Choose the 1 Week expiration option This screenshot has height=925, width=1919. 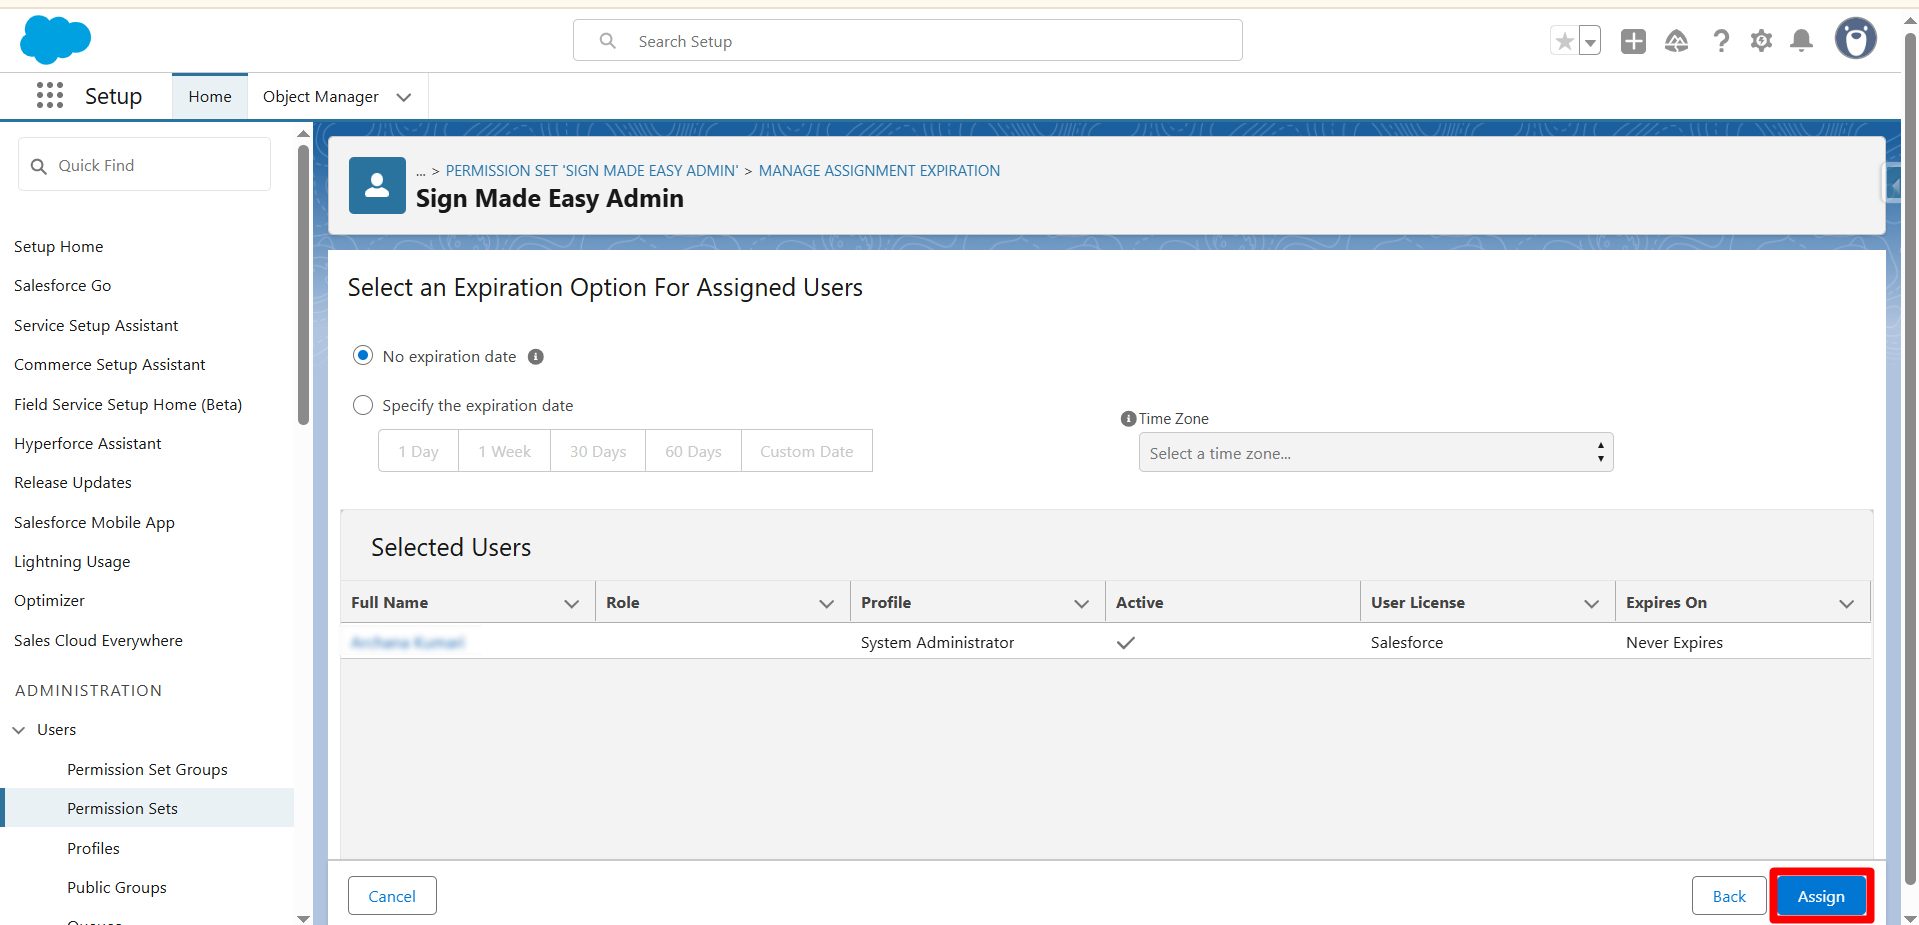[x=504, y=451]
